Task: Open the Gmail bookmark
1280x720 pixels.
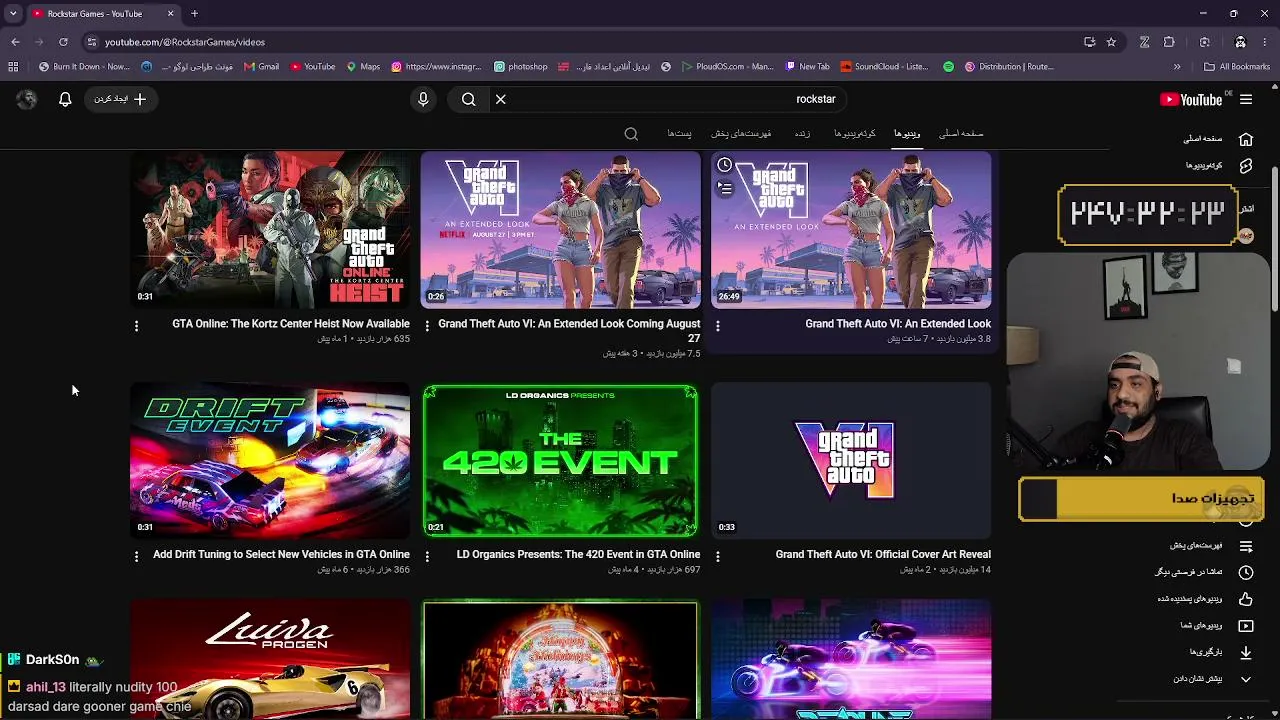Action: pos(262,67)
